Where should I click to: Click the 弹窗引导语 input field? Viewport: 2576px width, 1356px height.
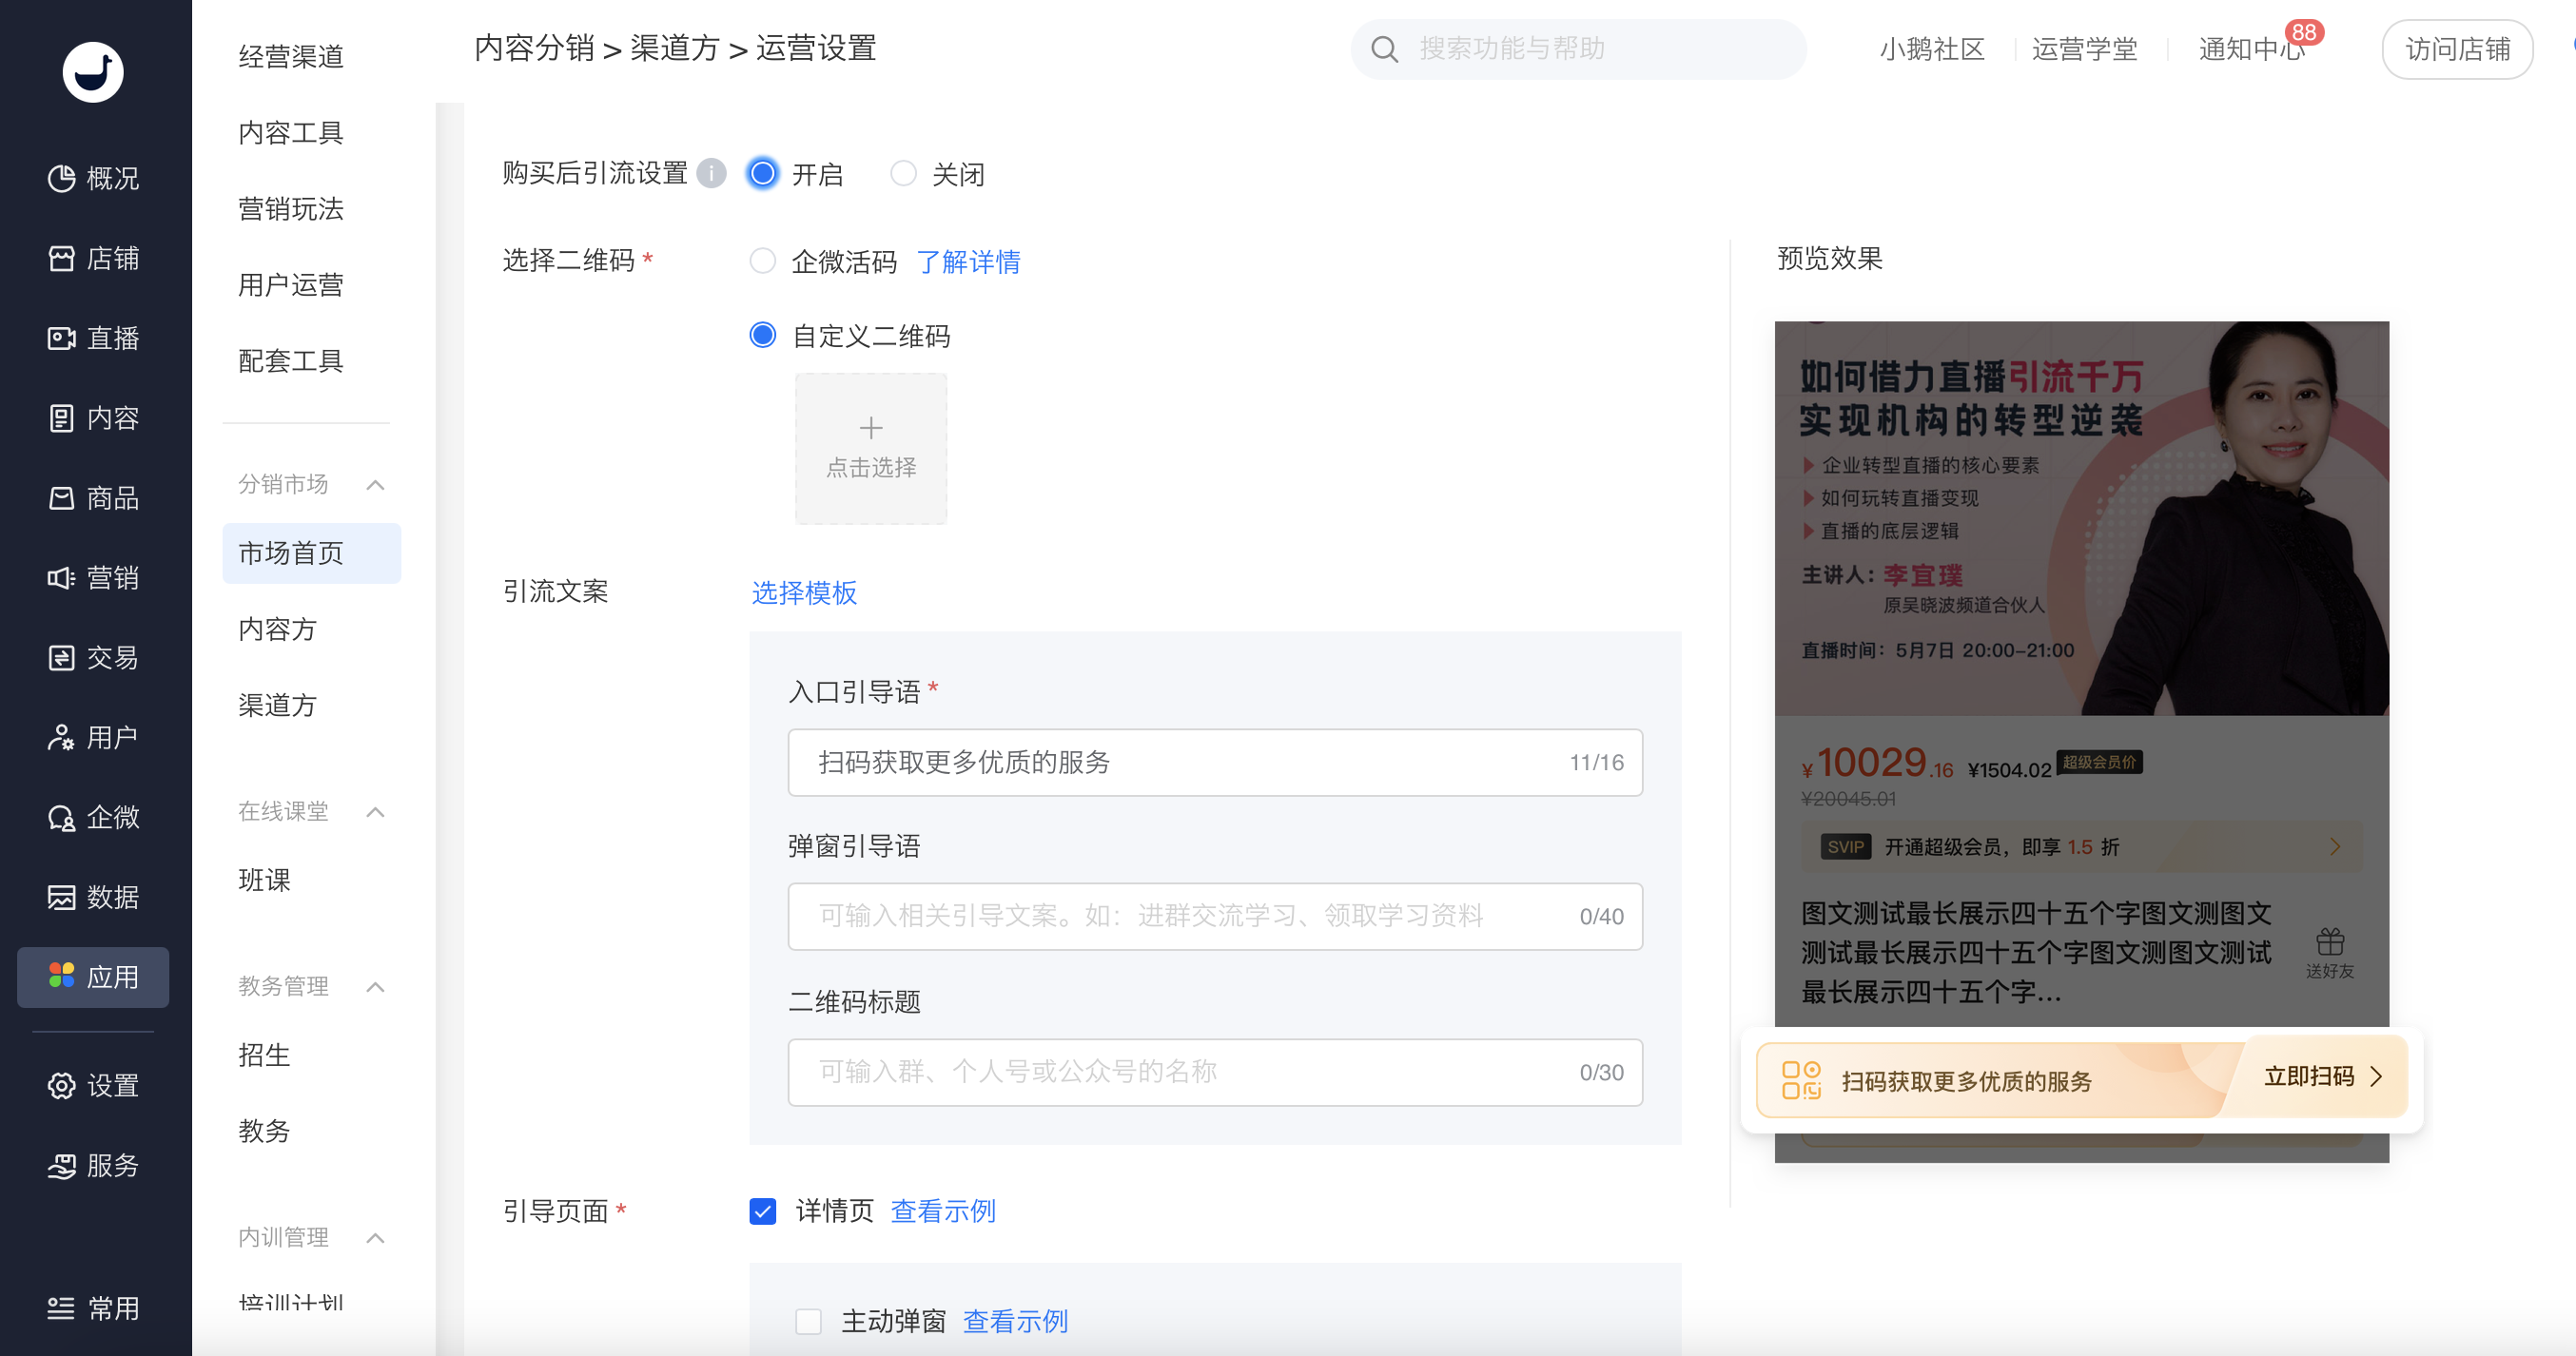coord(1215,916)
